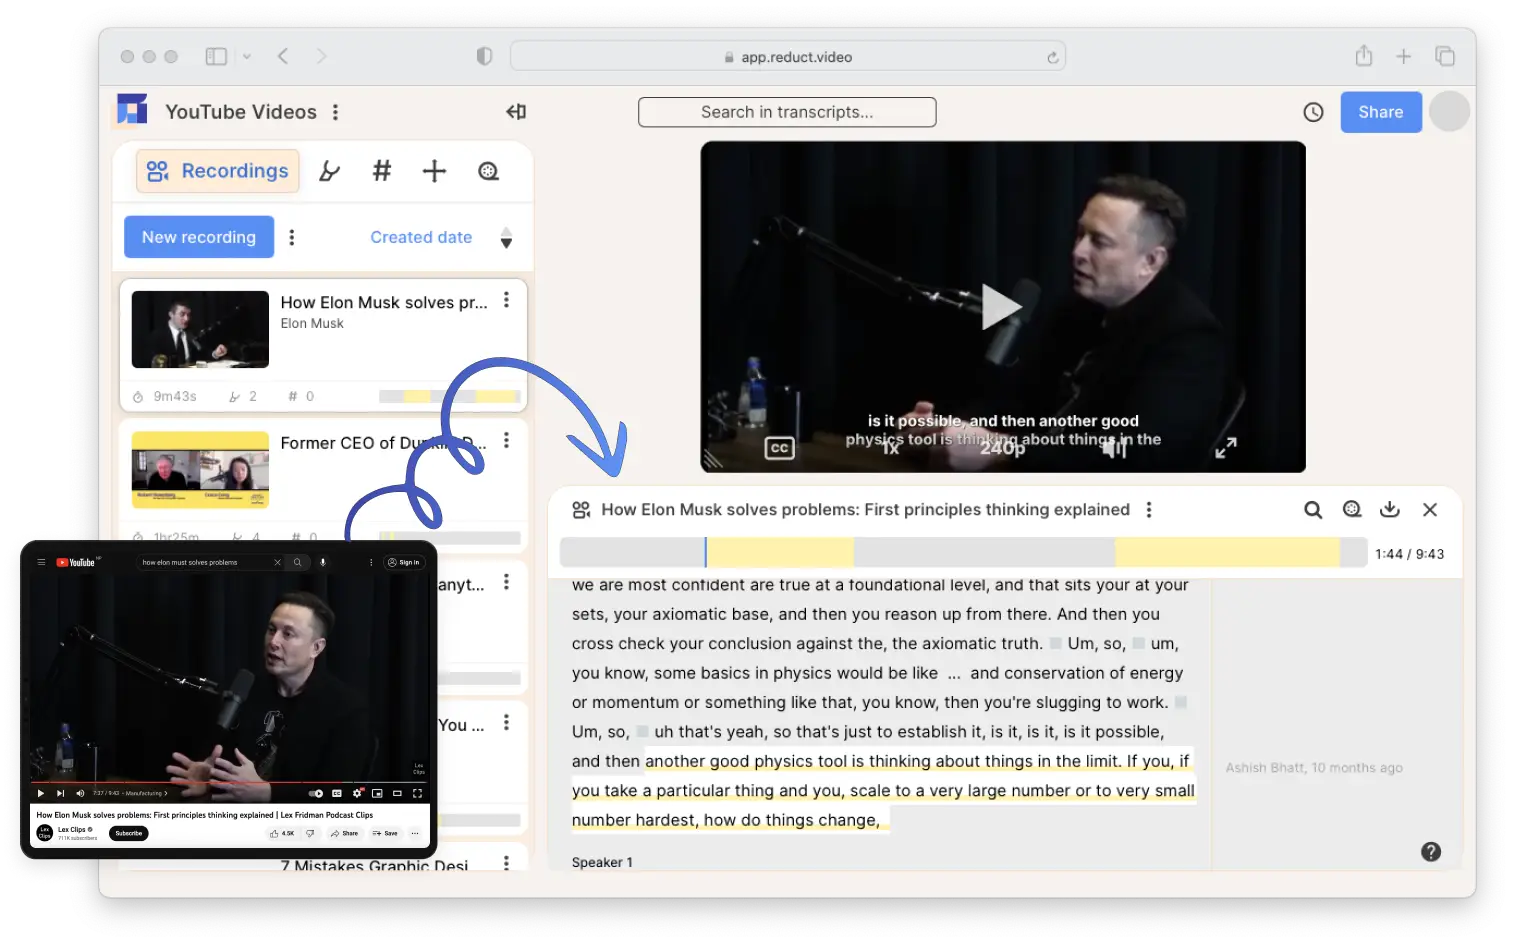Image resolution: width=1513 pixels, height=944 pixels.
Task: Open the plus tab in the sidebar panel
Action: coord(434,171)
